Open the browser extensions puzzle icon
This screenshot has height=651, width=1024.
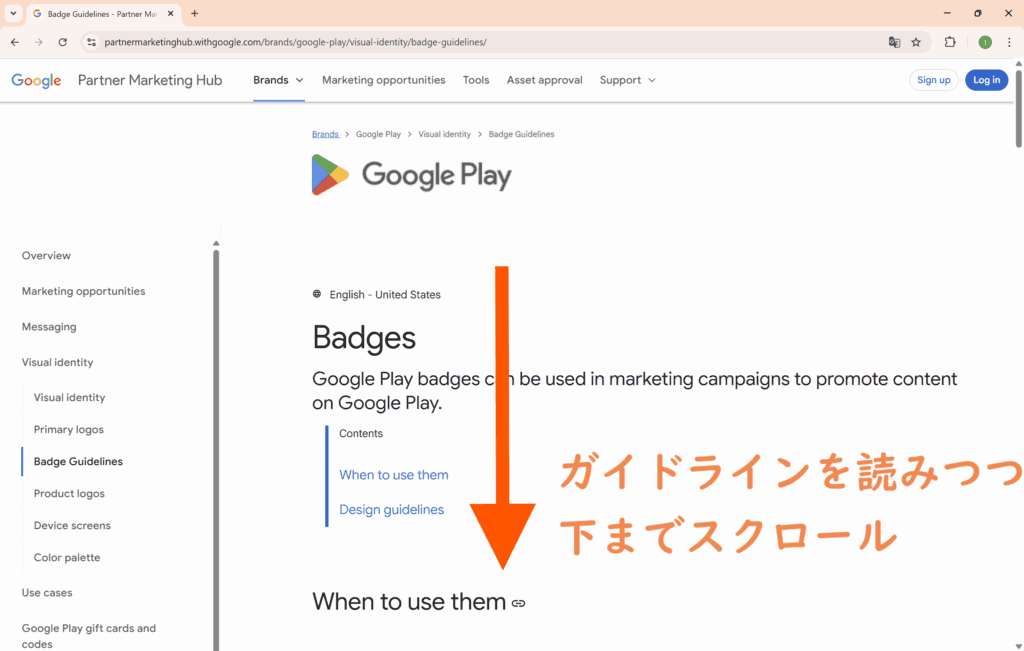950,42
